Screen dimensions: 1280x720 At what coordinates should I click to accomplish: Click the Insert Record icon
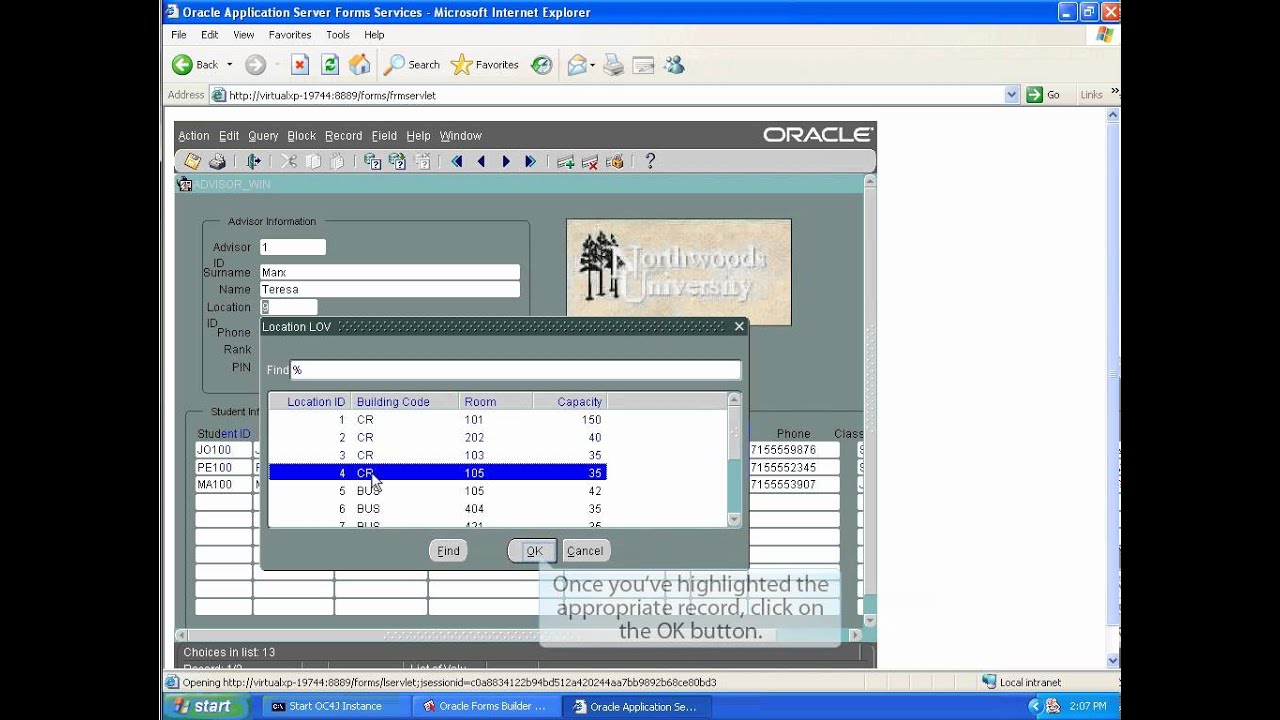tap(566, 161)
